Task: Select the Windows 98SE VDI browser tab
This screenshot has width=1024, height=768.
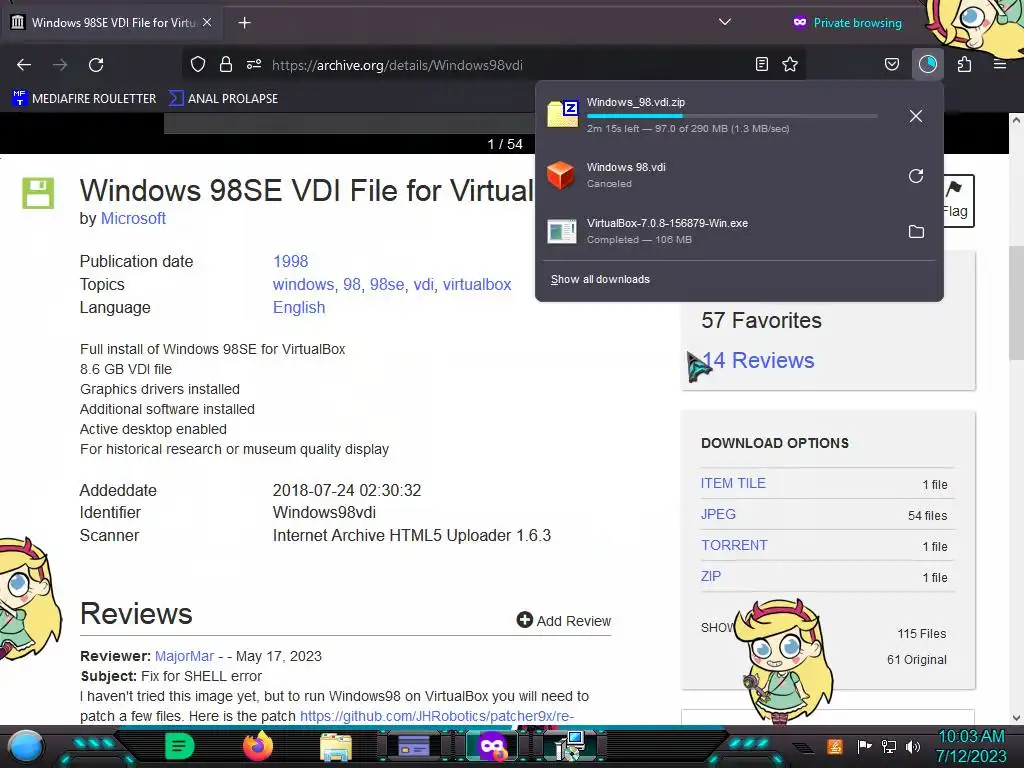Action: click(112, 23)
